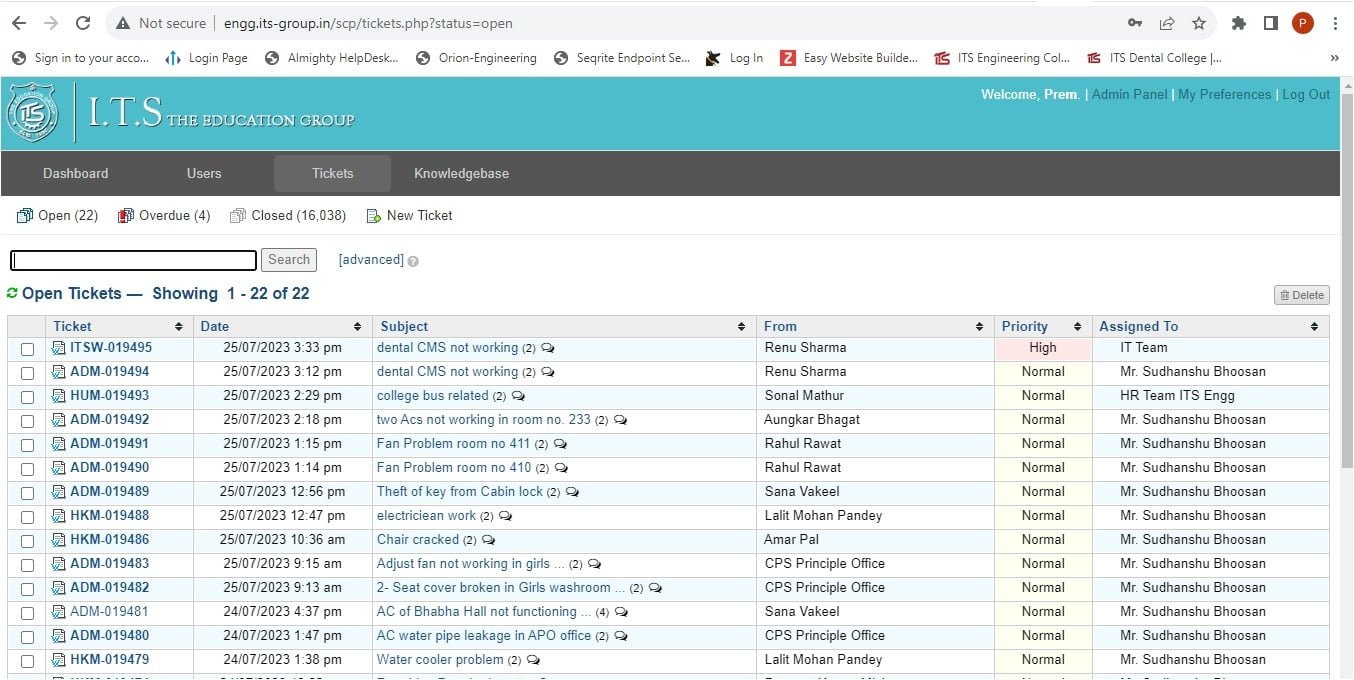Go back to the previous browser page
This screenshot has width=1354, height=680.
point(18,23)
